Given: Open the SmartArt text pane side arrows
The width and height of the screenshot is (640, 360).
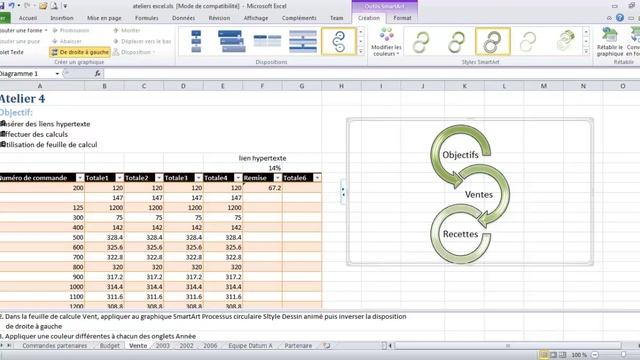Looking at the screenshot, I should [x=343, y=192].
